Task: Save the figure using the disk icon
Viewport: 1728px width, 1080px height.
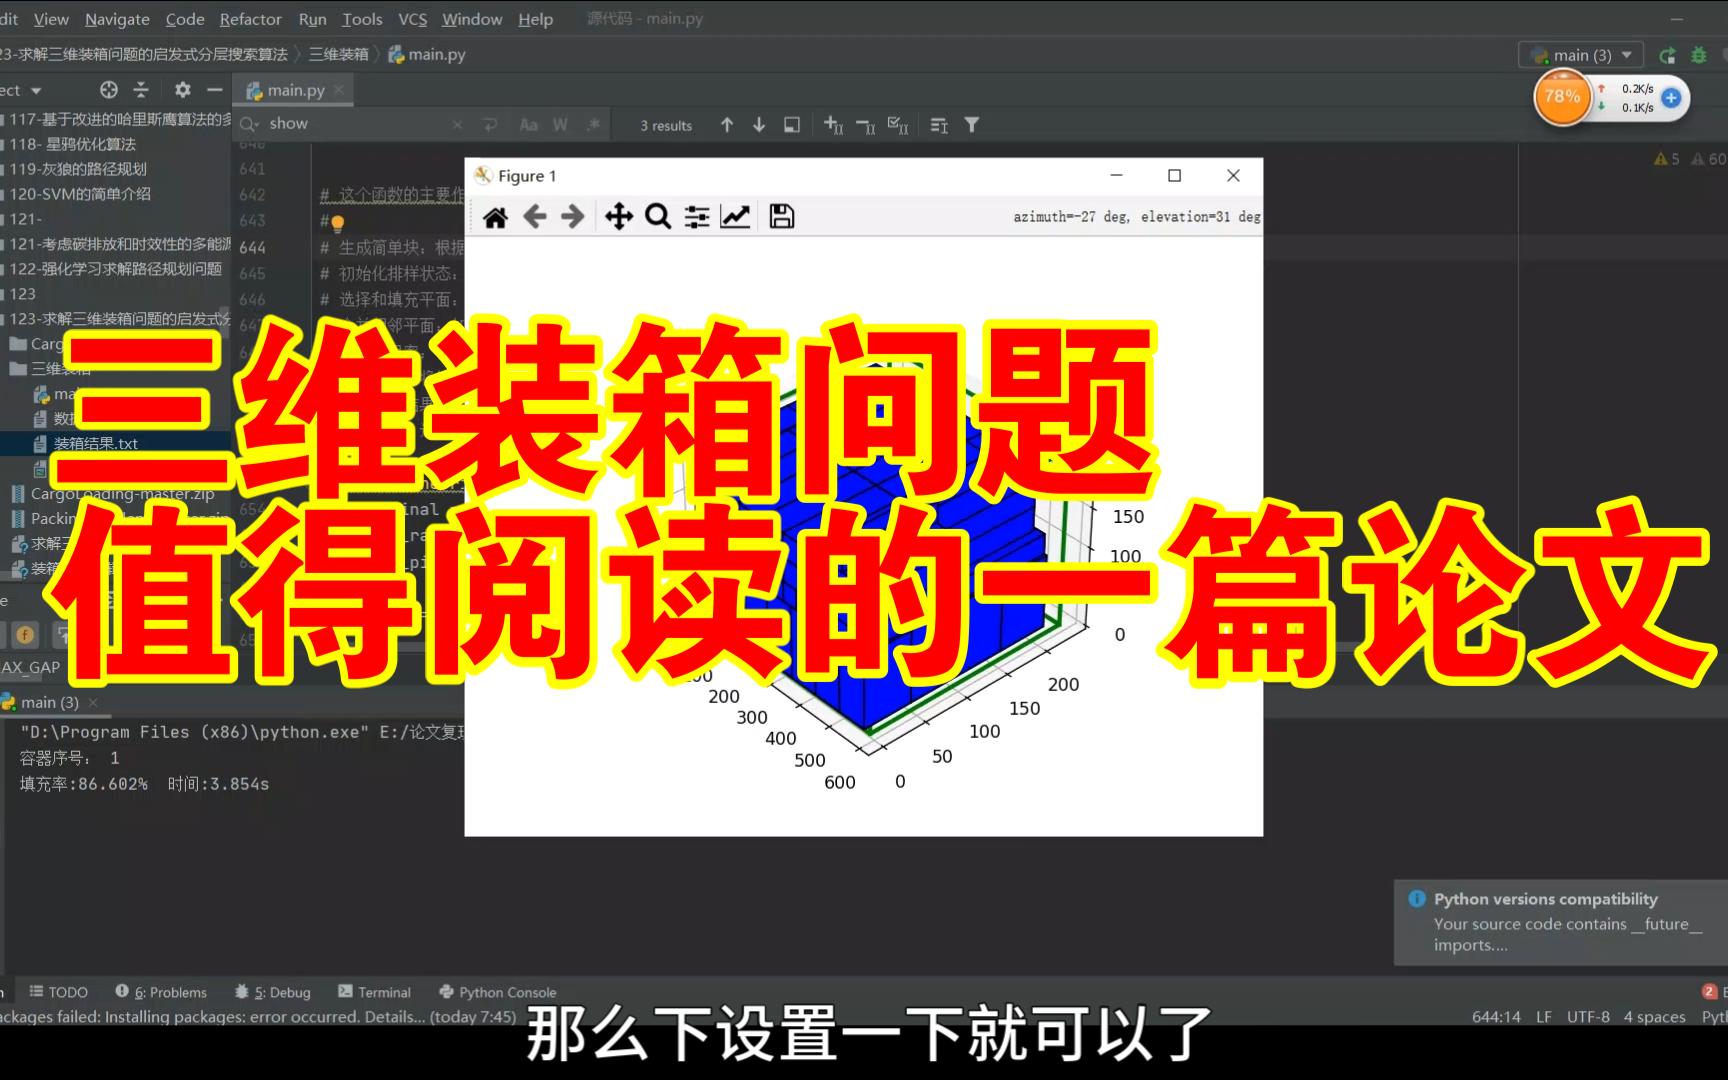Action: tap(782, 216)
